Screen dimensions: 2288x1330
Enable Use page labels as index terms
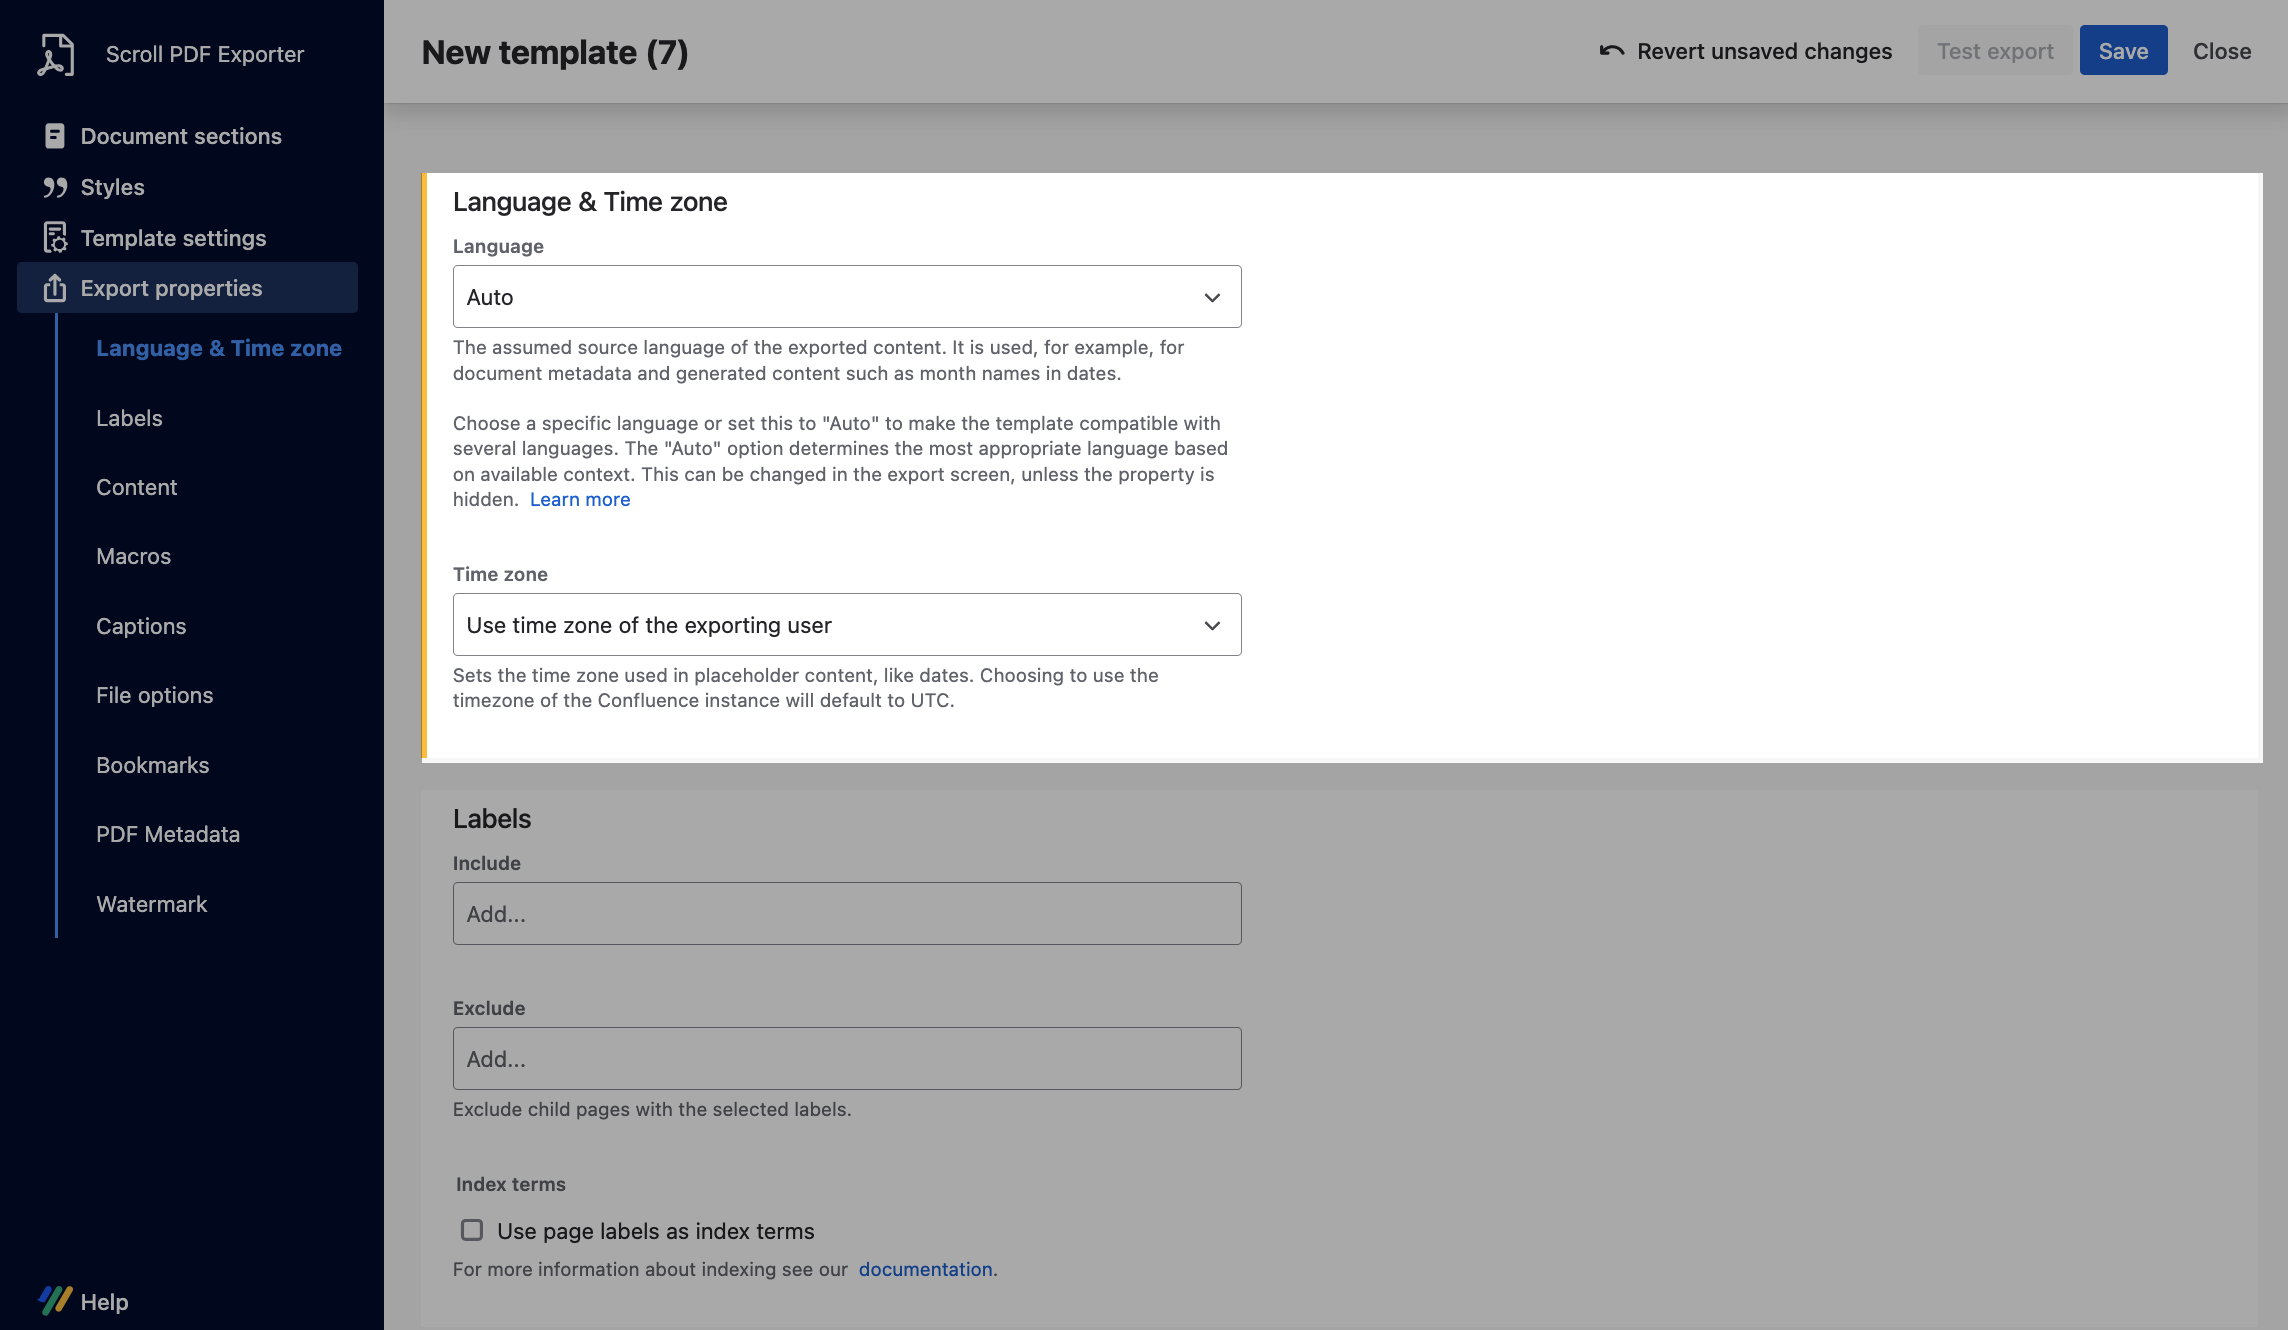click(x=472, y=1230)
